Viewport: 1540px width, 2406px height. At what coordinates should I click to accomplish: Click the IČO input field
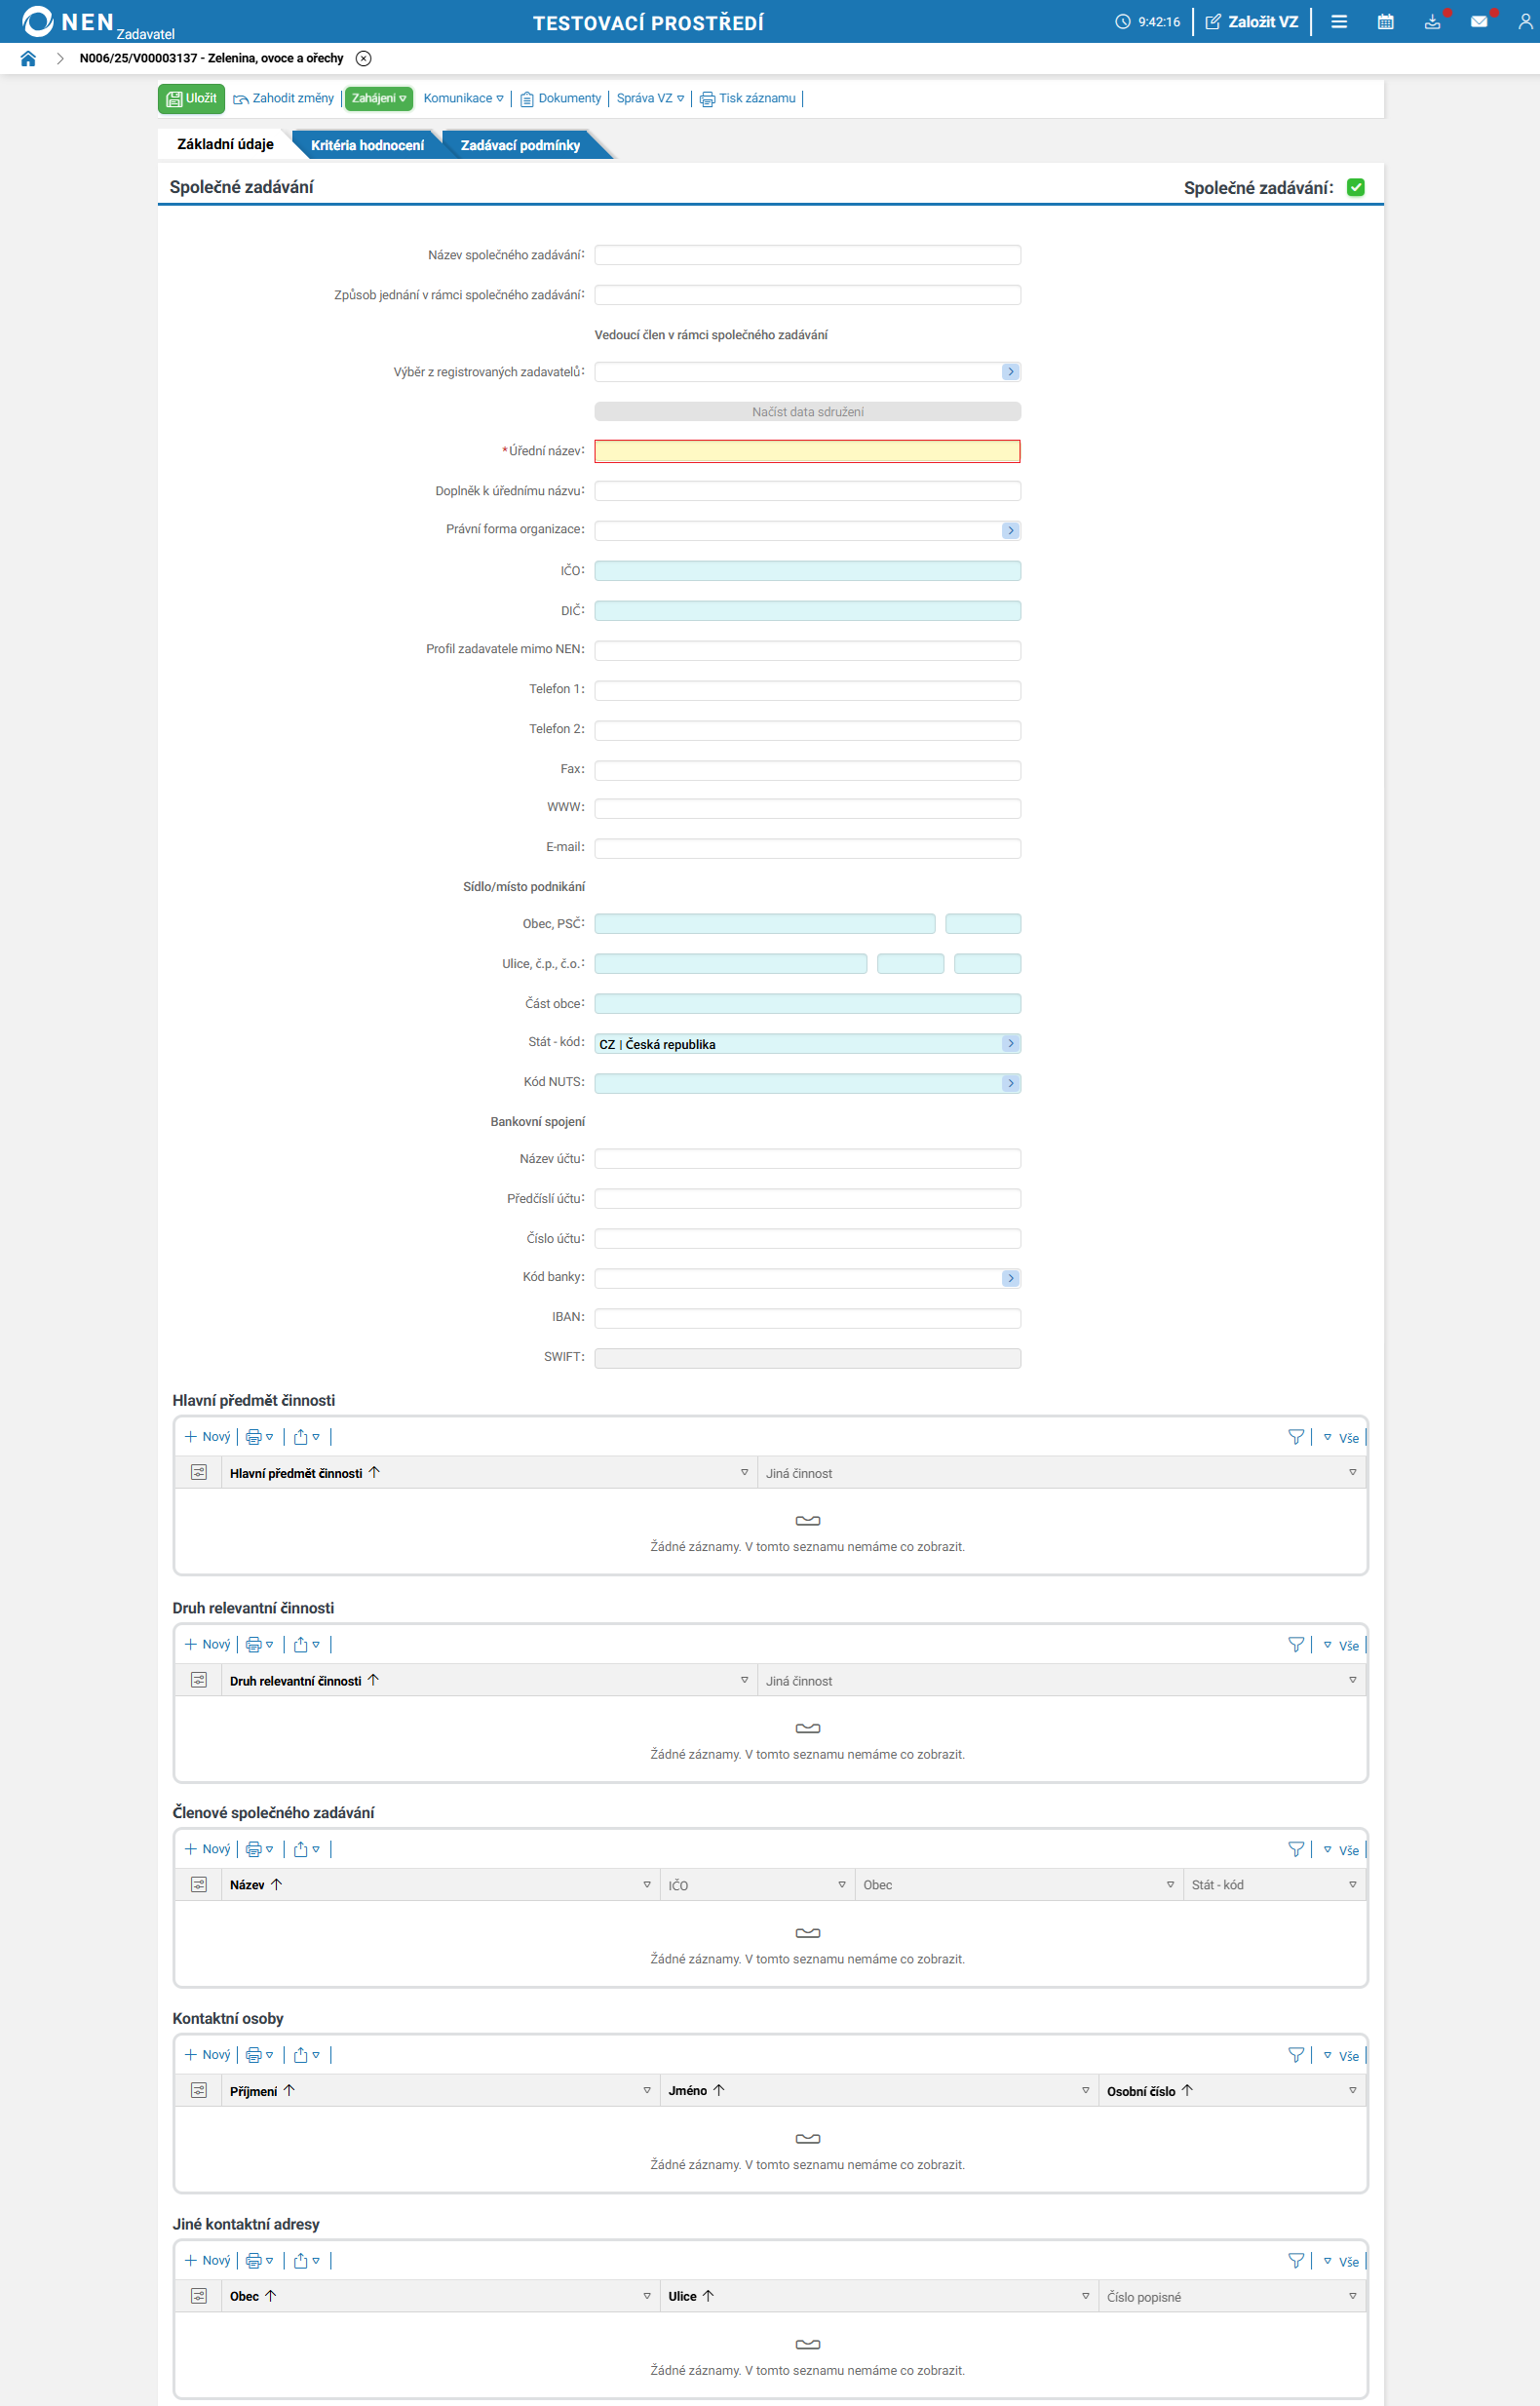tap(807, 571)
